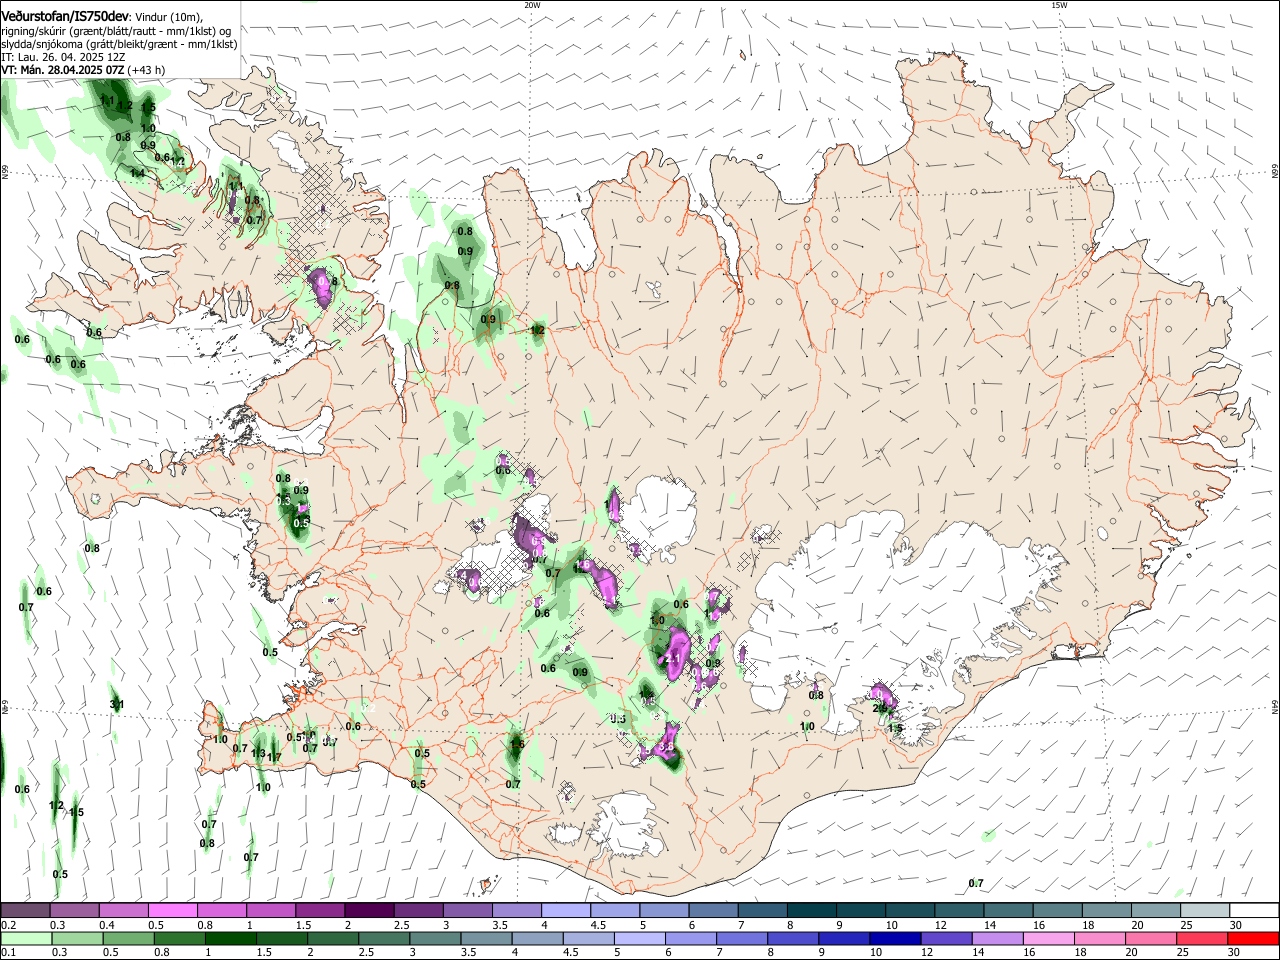Click the 3.1 precipitation value offshore west
The width and height of the screenshot is (1280, 960).
(x=116, y=705)
